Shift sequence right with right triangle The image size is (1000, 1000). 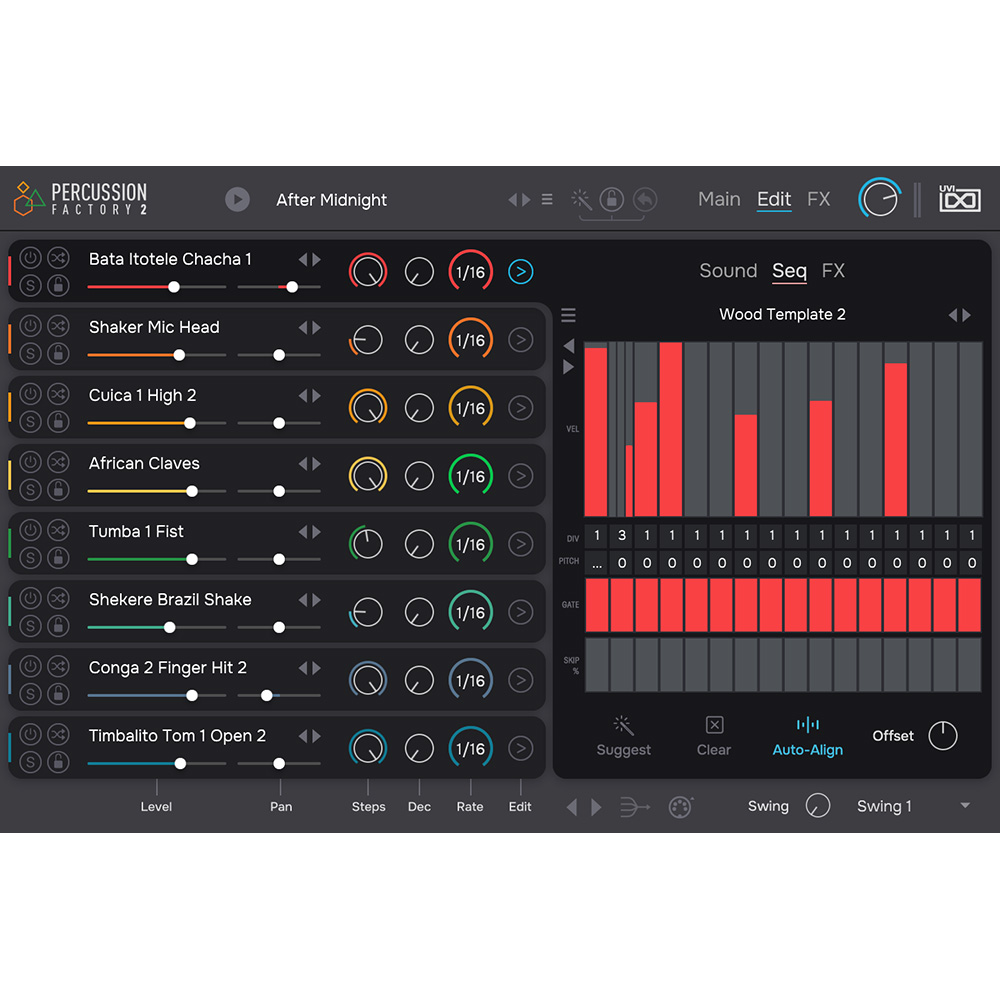click(569, 367)
